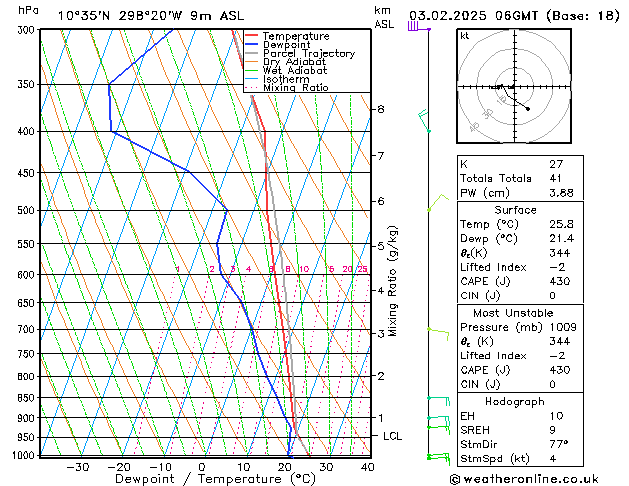This screenshot has width=629, height=486.
Task: Click the blue Dewpoint legend line swatch
Action: pyautogui.click(x=252, y=44)
